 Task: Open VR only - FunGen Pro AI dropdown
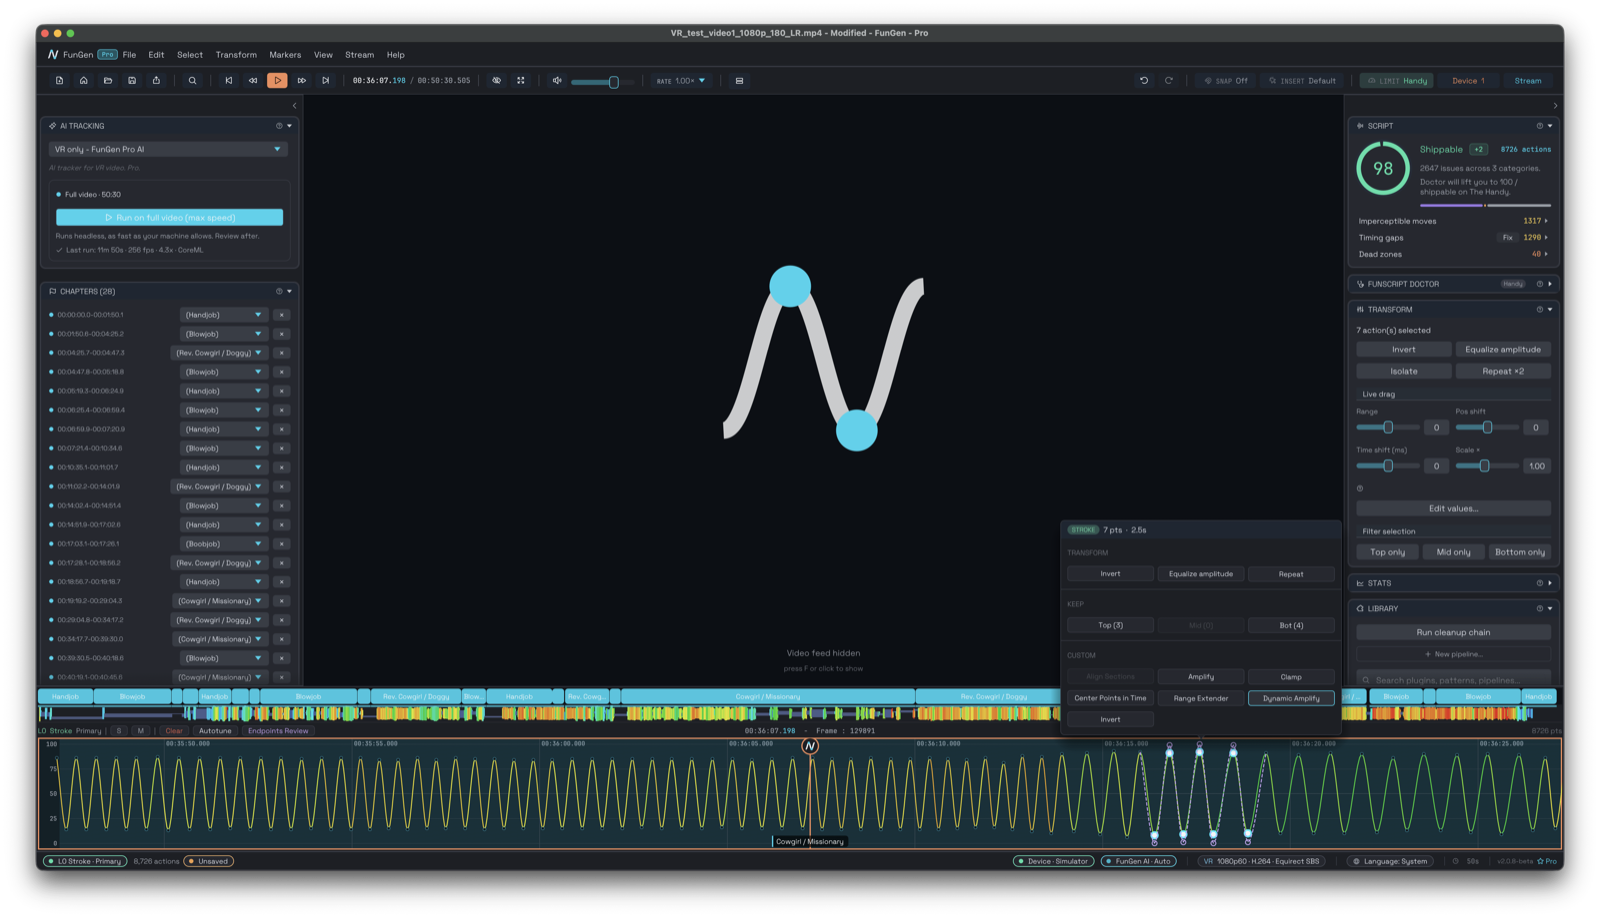click(168, 149)
